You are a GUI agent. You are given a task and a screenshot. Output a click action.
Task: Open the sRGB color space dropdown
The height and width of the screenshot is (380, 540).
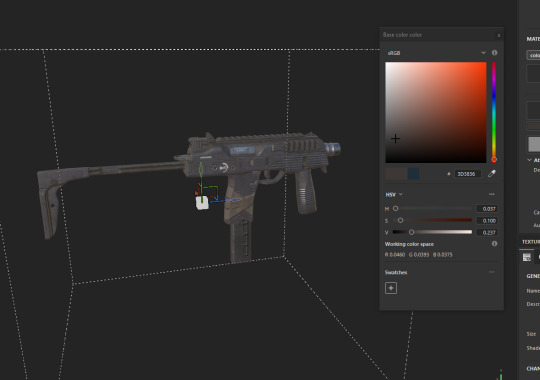coord(437,53)
